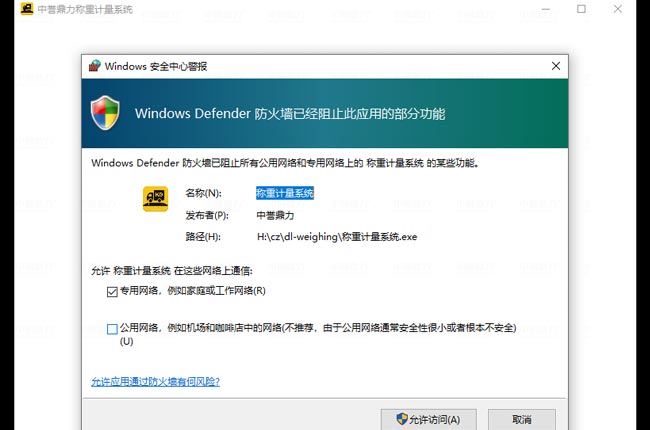Enable the public network checkbox 公用网络
Screen dimensions: 650x430
(112, 329)
